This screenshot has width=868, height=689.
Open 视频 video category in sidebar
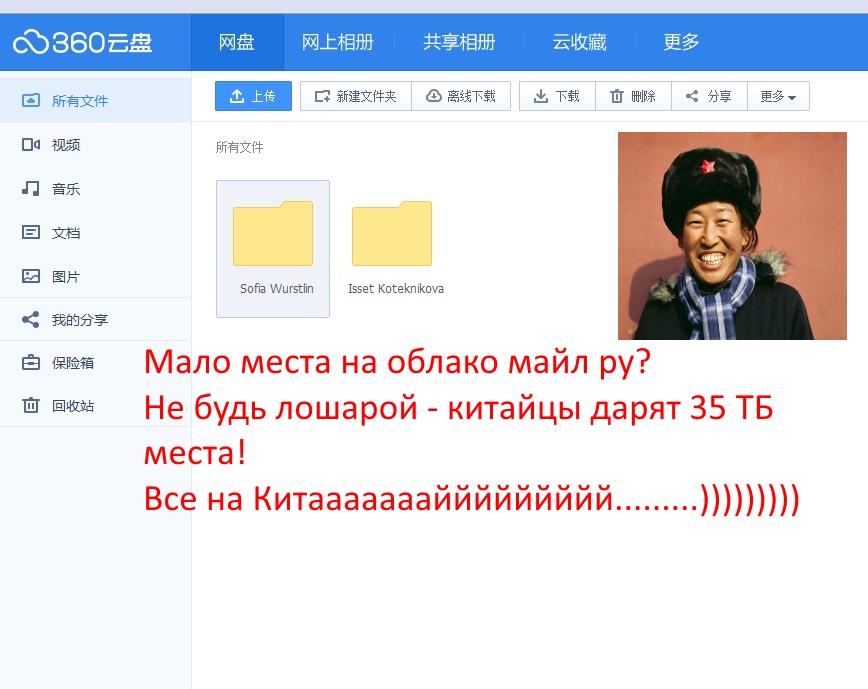tap(65, 145)
